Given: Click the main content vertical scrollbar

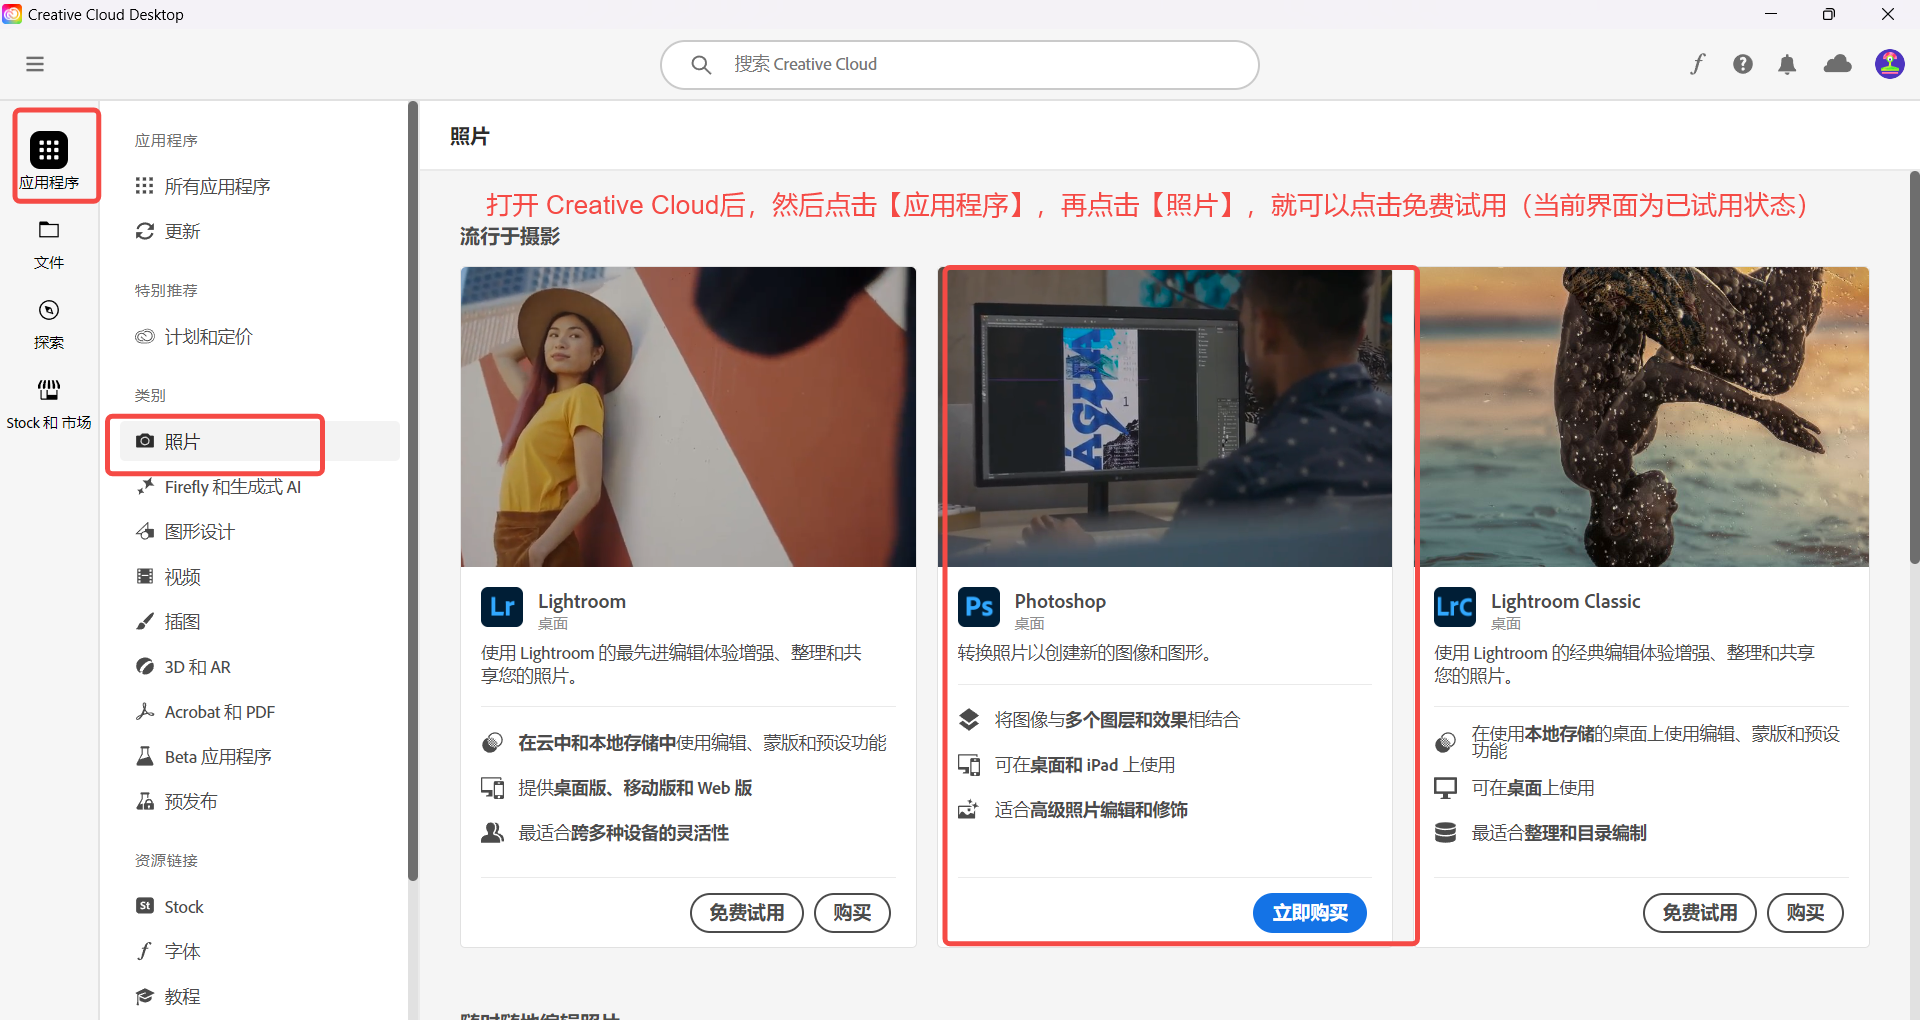Looking at the screenshot, I should click(1914, 367).
